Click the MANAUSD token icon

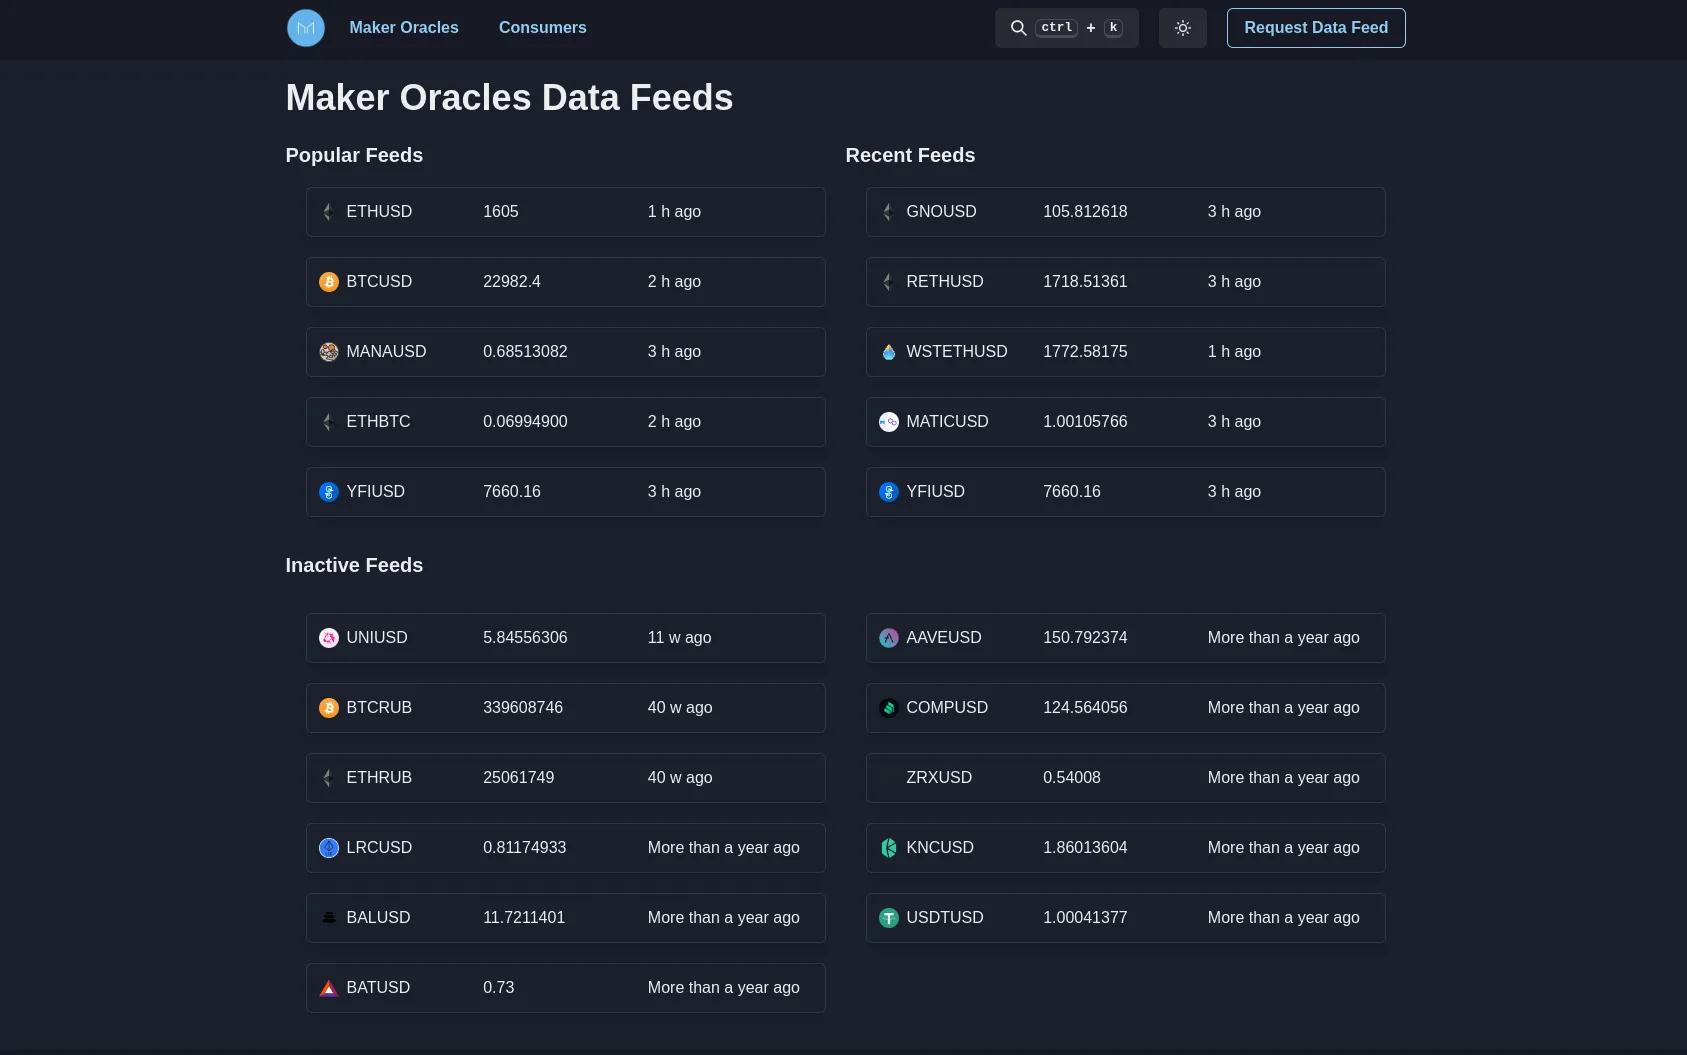click(329, 352)
